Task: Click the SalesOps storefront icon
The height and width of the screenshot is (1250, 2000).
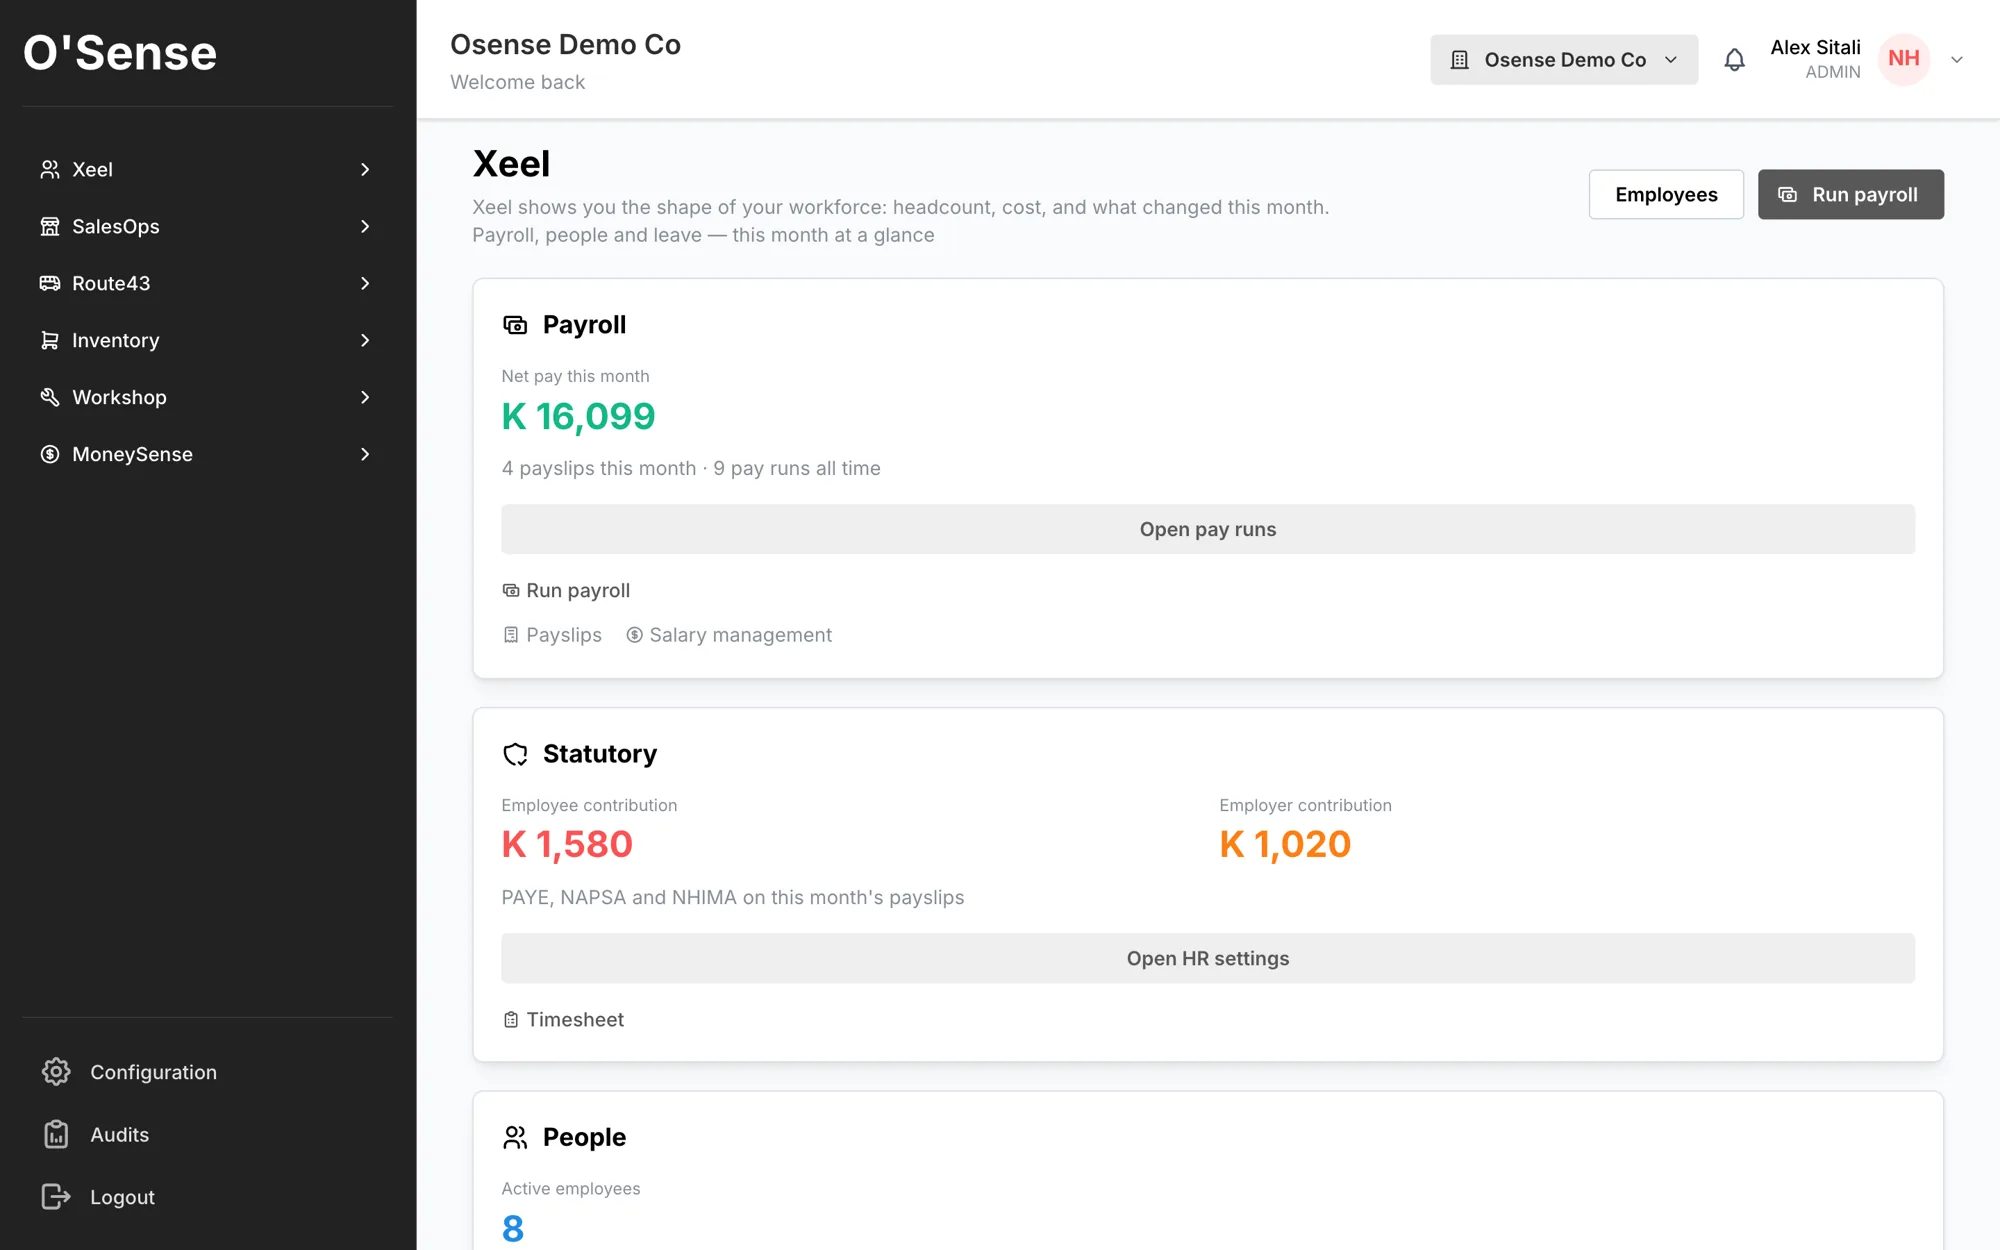Action: (50, 227)
